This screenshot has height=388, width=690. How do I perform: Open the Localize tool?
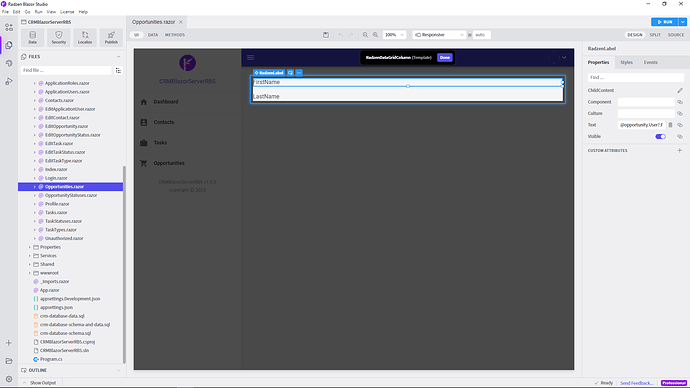[85, 37]
